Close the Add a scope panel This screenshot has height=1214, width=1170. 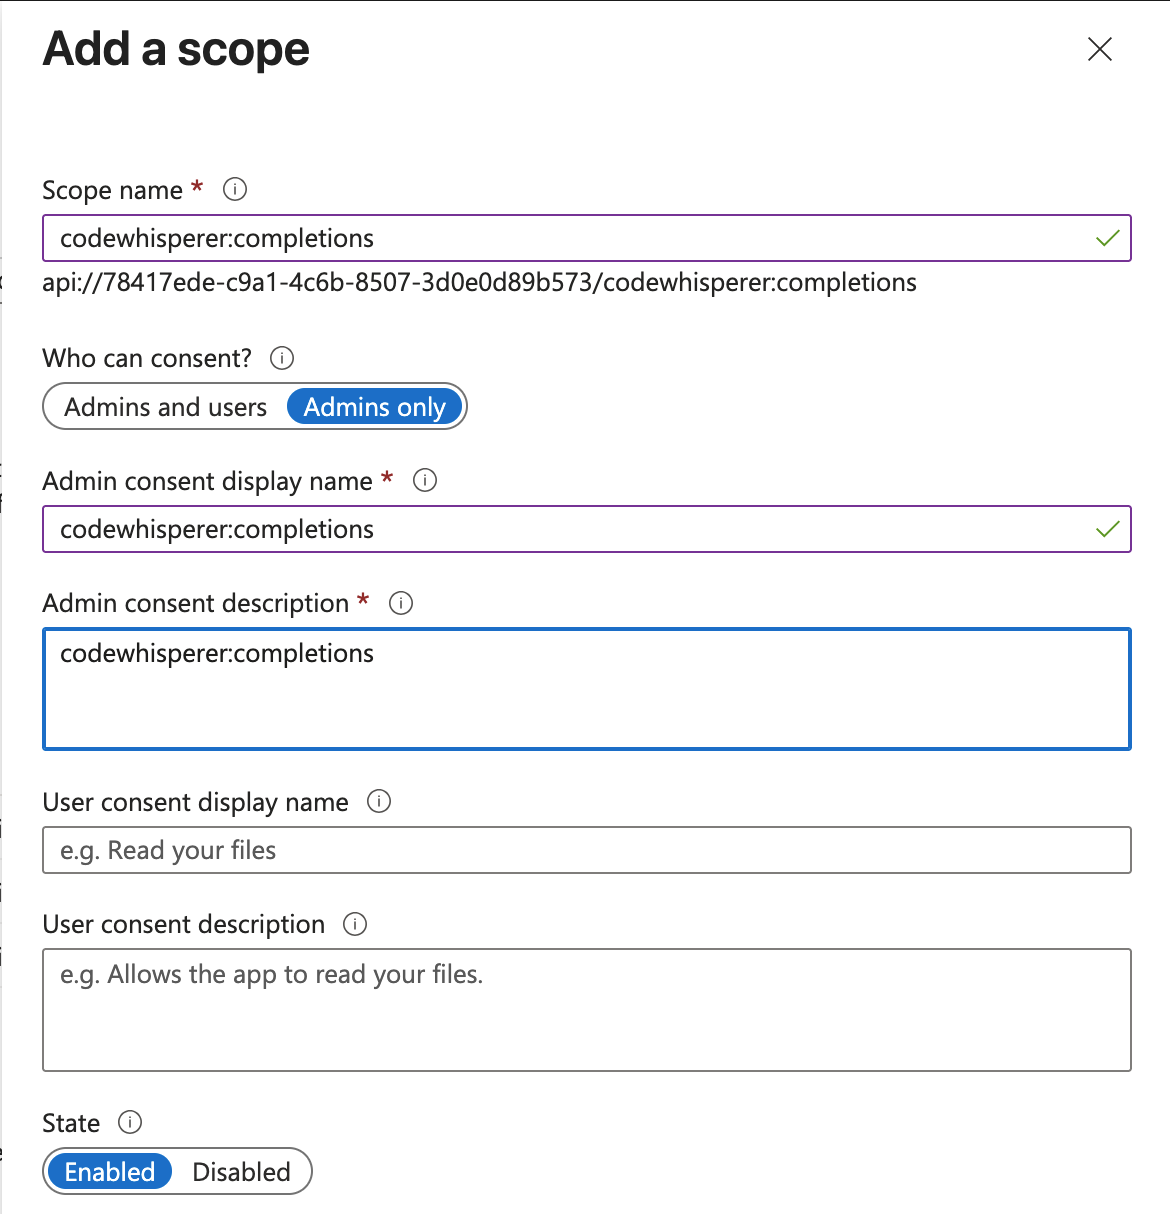click(1100, 49)
